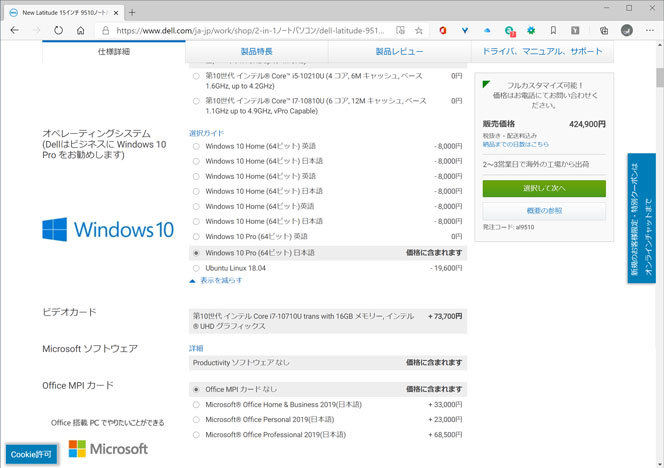Click the + 73,700円 video card price

point(445,316)
